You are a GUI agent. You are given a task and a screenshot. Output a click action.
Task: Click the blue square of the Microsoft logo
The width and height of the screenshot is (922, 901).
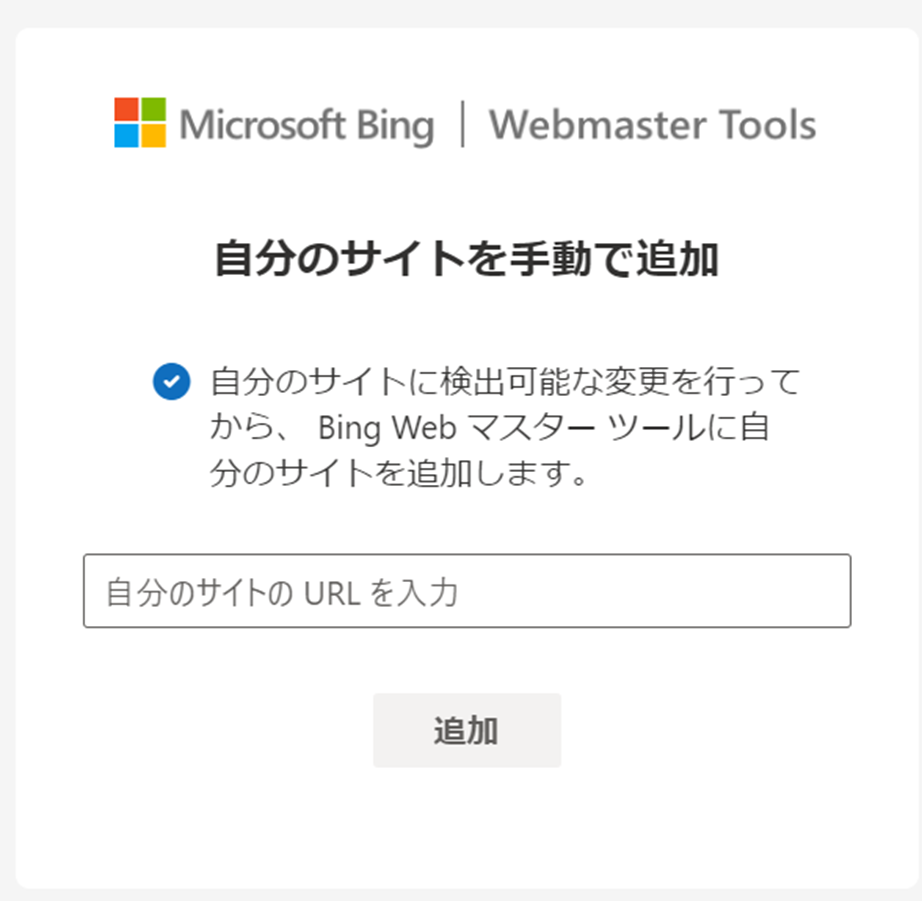[126, 136]
